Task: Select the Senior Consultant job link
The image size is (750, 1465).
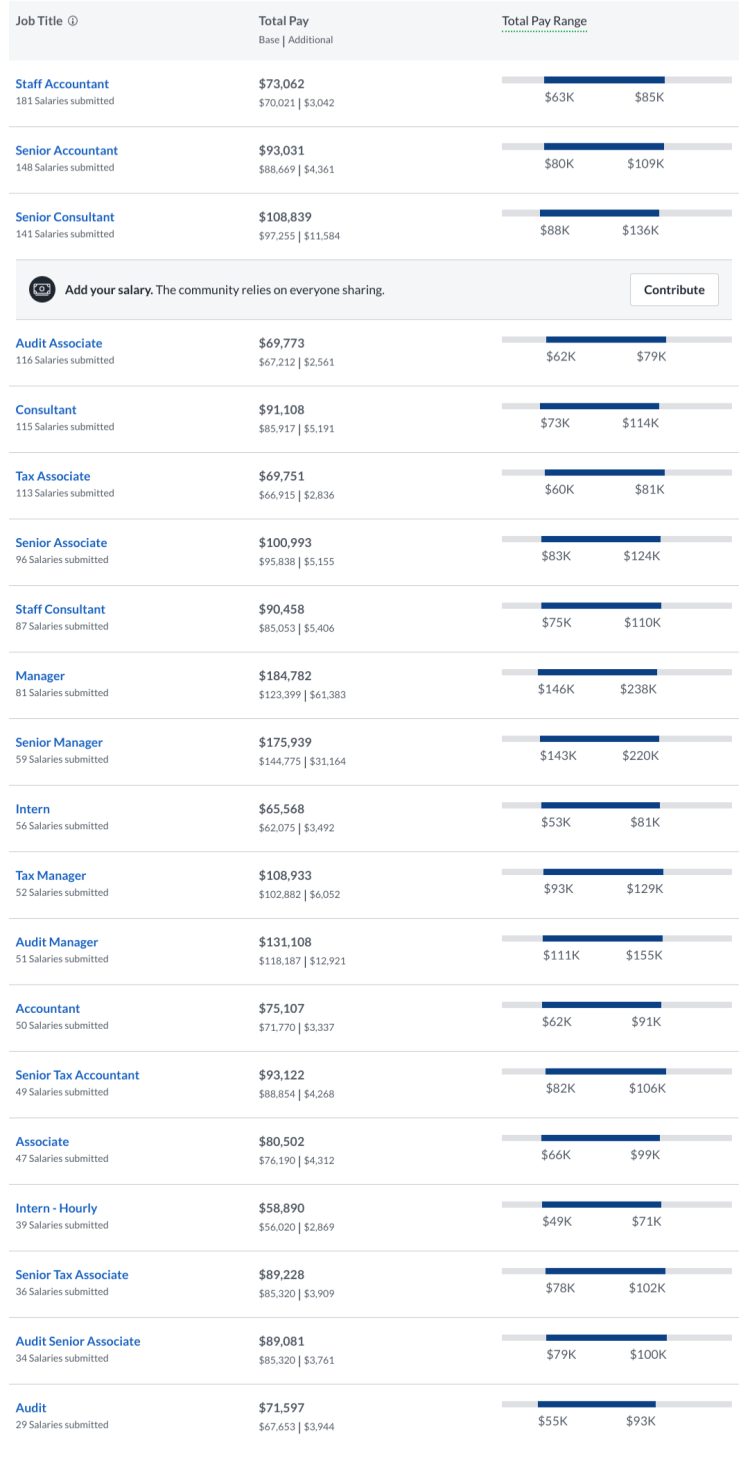Action: tap(65, 217)
